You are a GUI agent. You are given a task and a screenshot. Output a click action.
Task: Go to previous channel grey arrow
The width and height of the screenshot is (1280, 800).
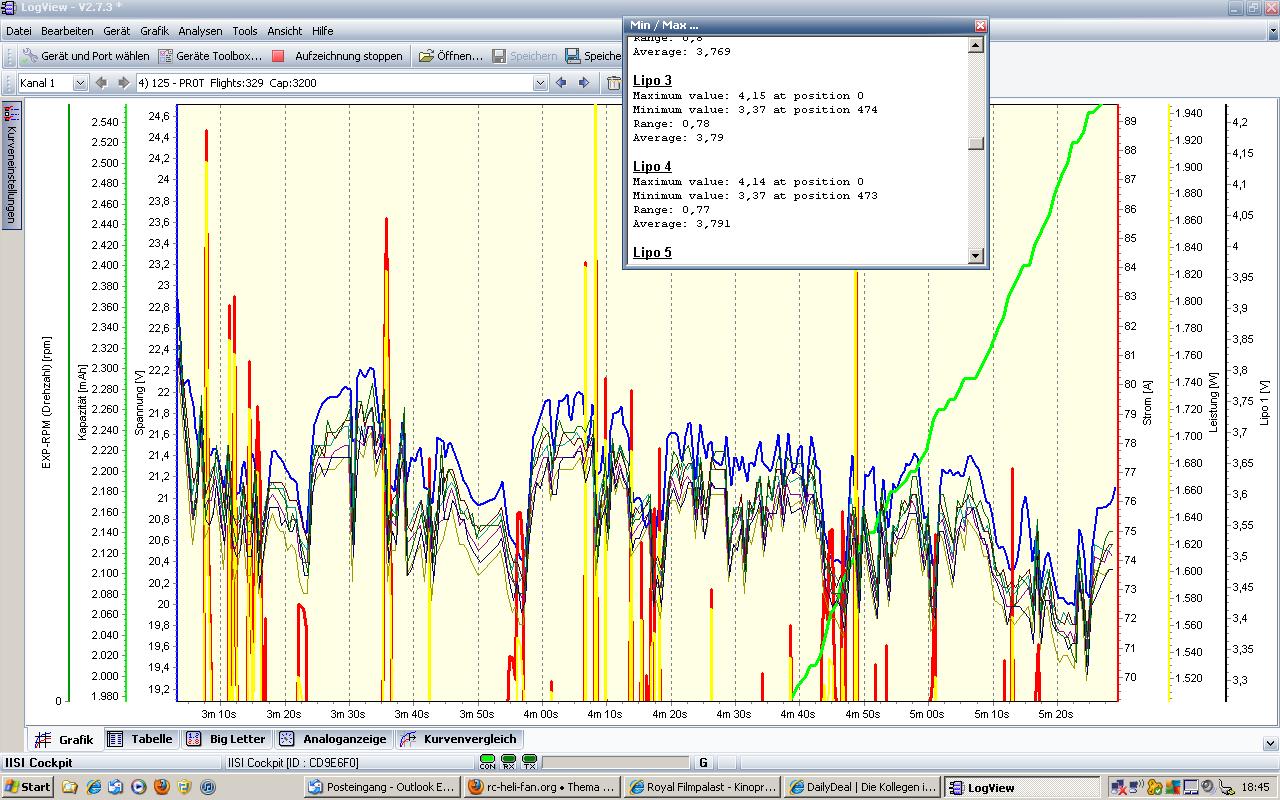(101, 83)
